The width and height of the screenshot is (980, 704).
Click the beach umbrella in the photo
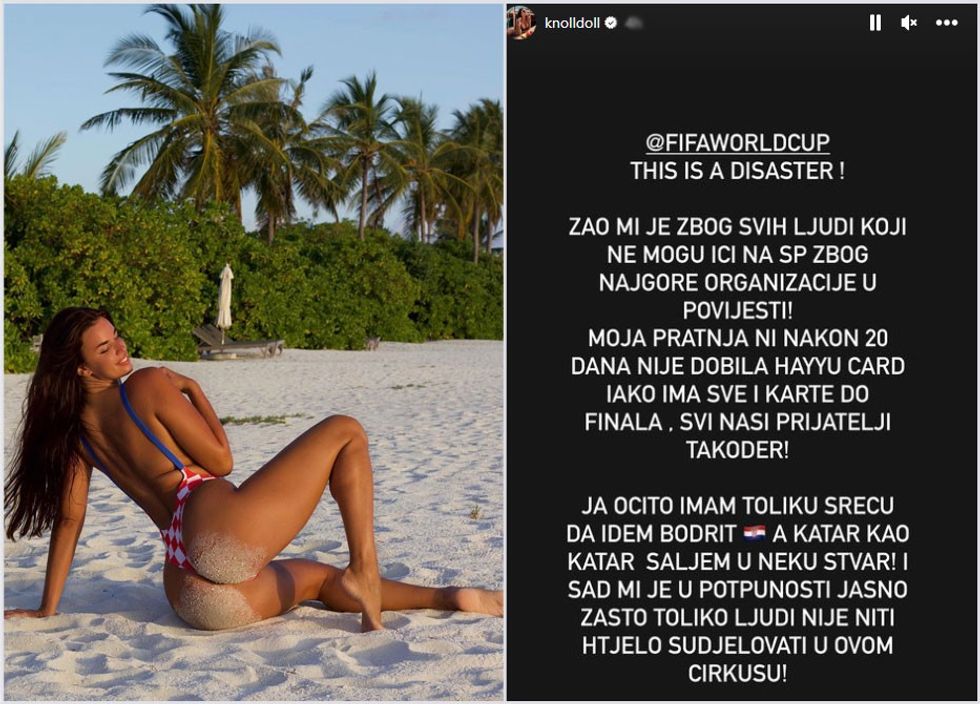pyautogui.click(x=224, y=300)
